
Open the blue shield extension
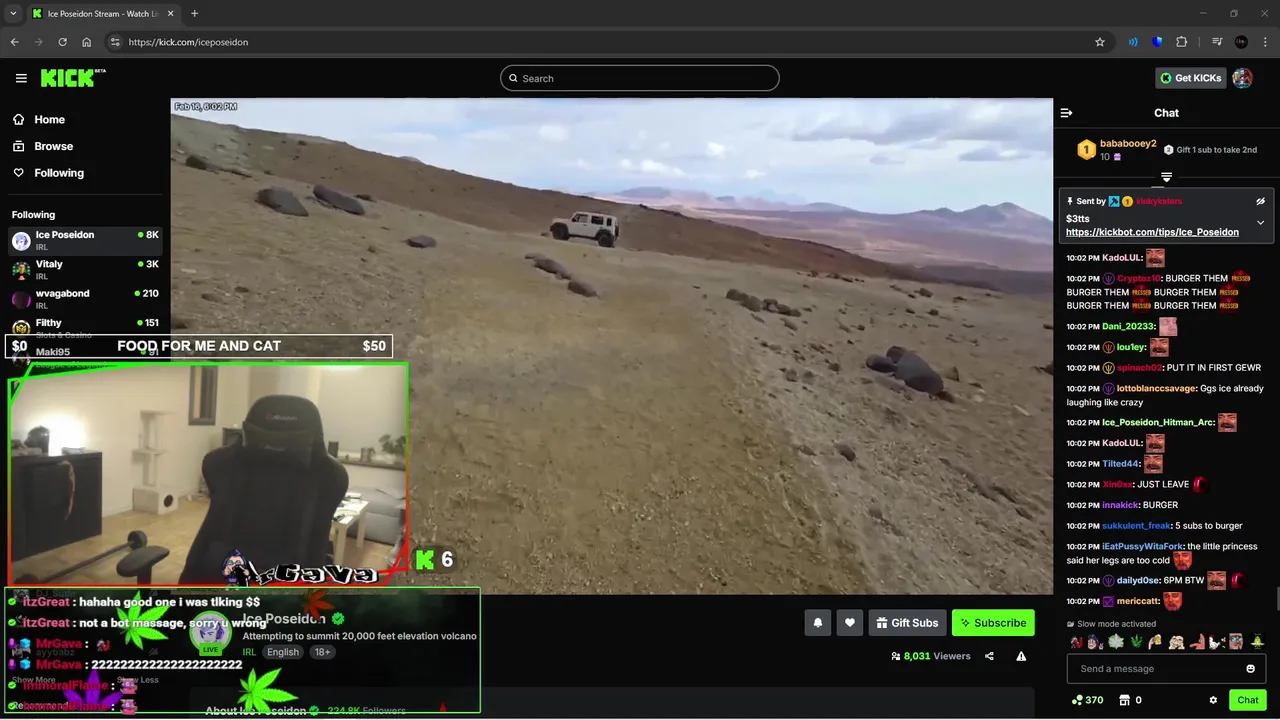(1158, 42)
